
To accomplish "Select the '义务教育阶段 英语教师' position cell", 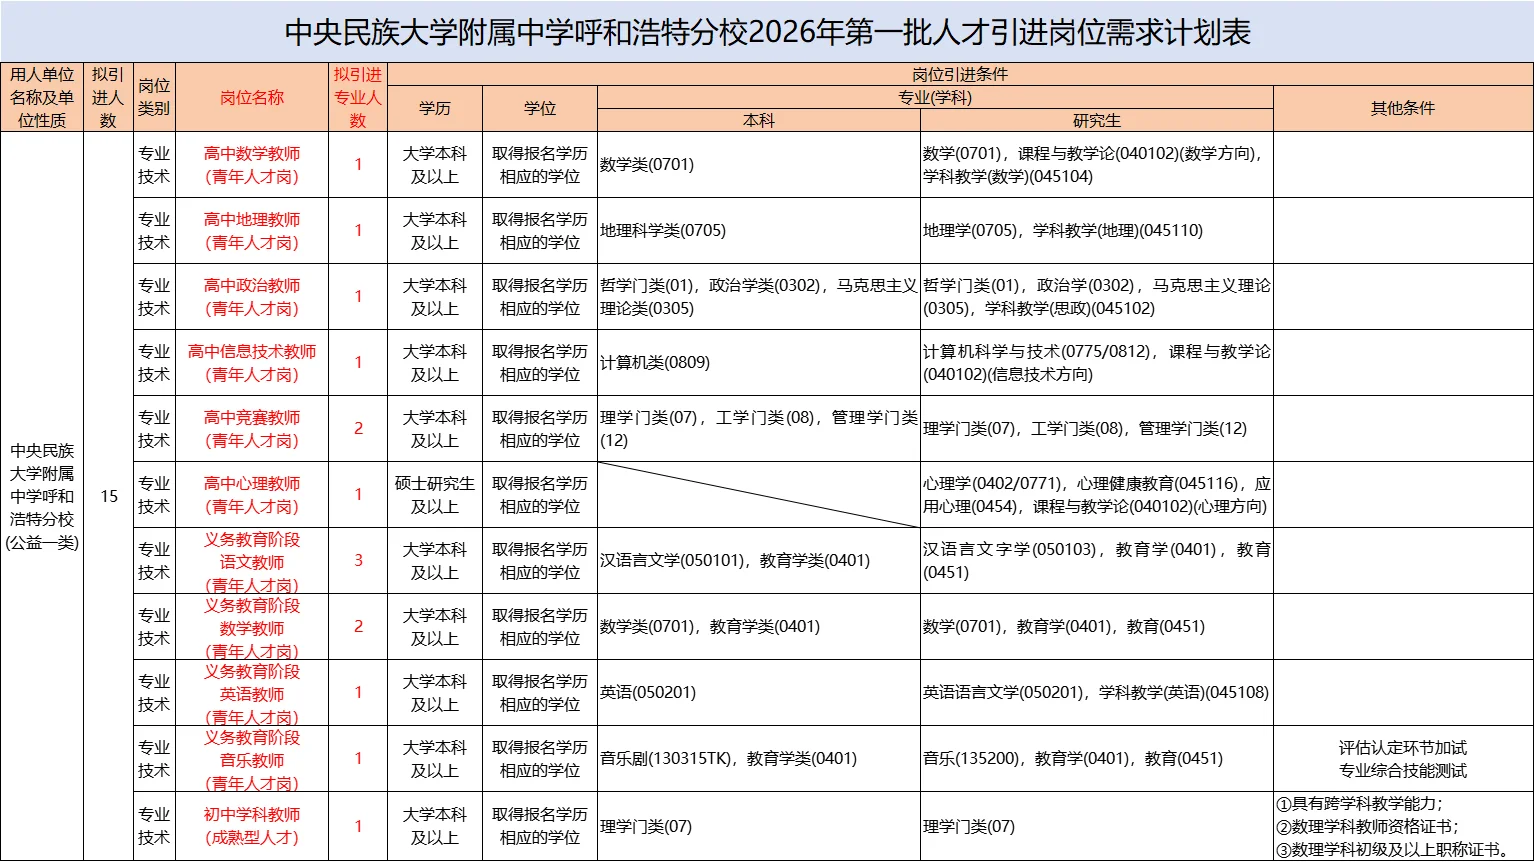I will 252,693.
